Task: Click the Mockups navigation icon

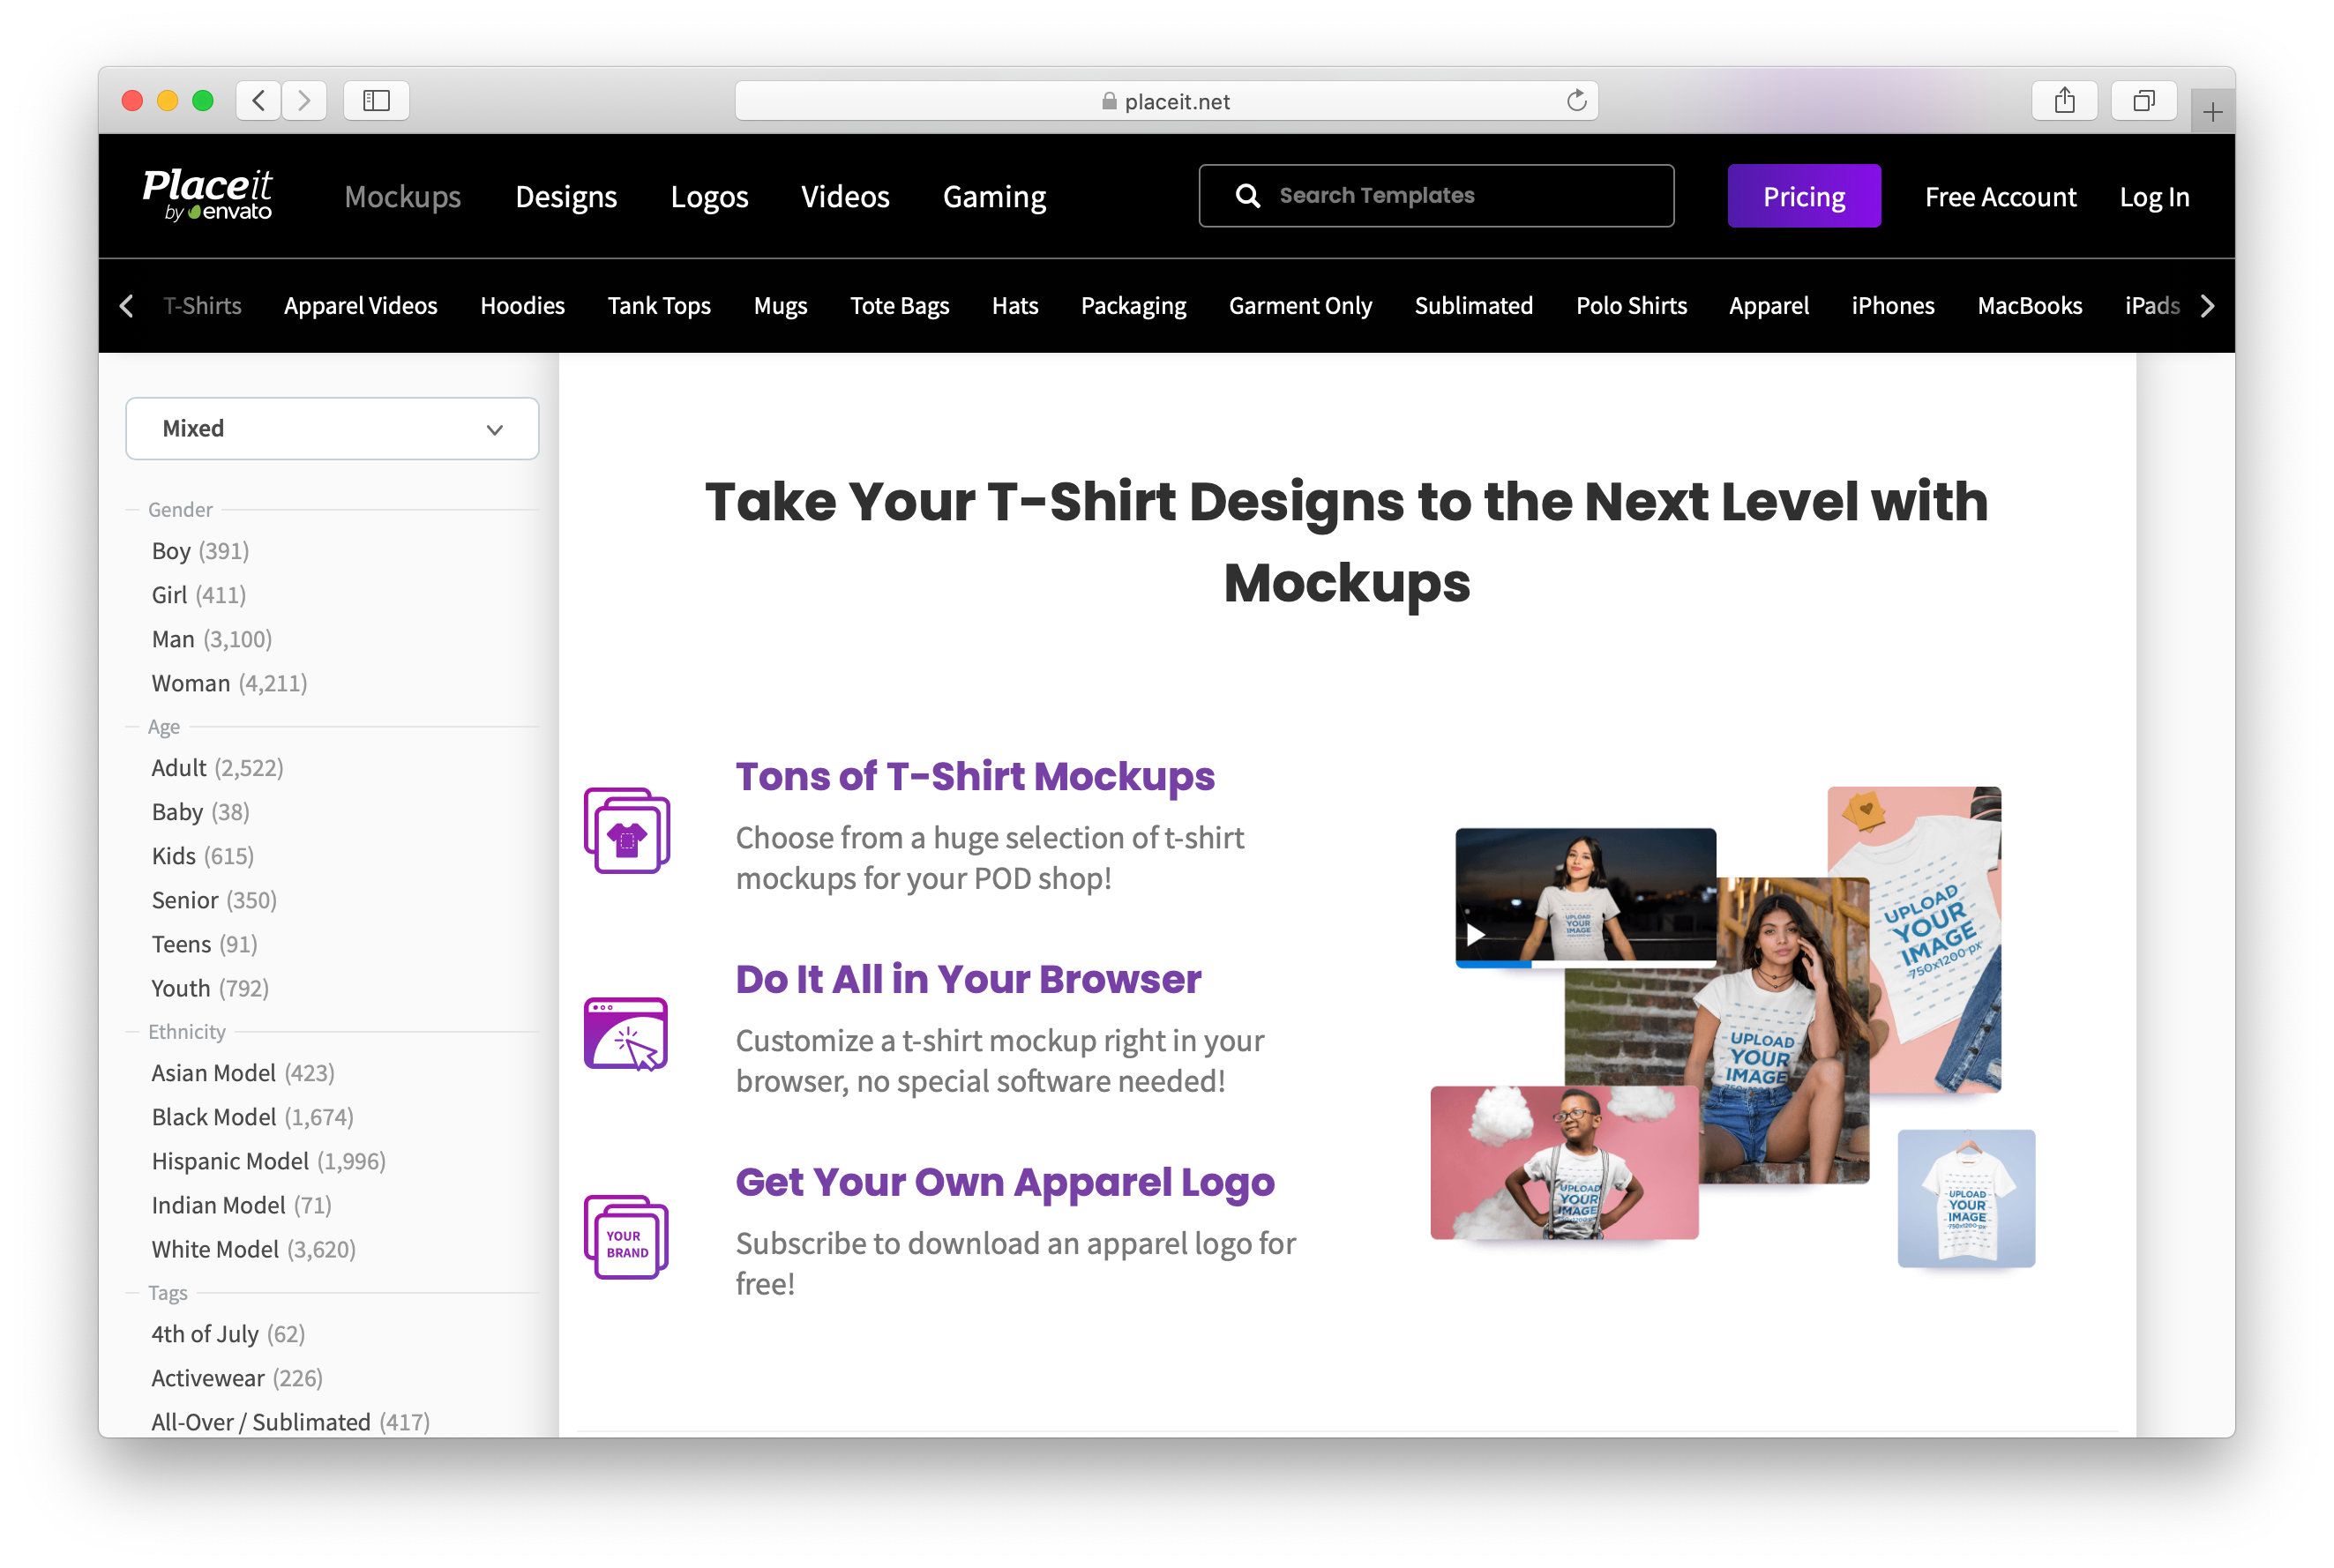Action: (402, 196)
